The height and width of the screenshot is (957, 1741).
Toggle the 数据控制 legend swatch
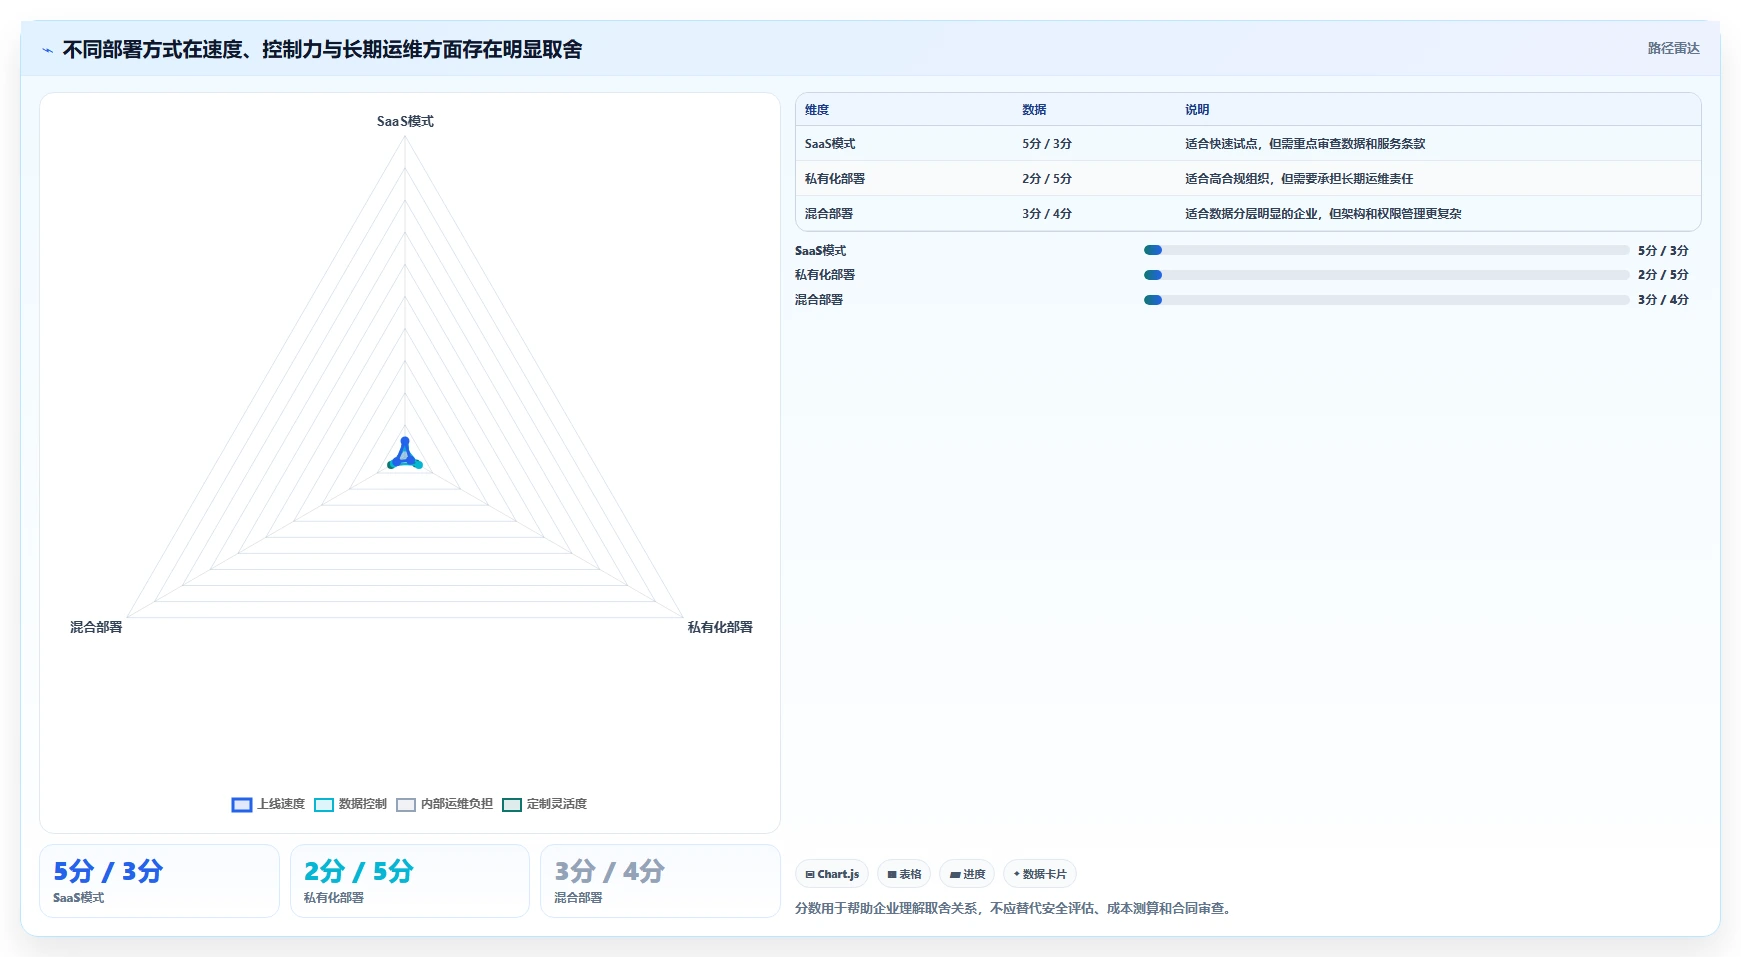pyautogui.click(x=324, y=805)
